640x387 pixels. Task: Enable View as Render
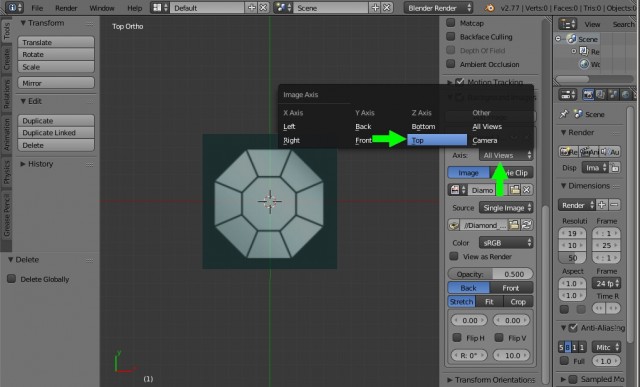(453, 256)
